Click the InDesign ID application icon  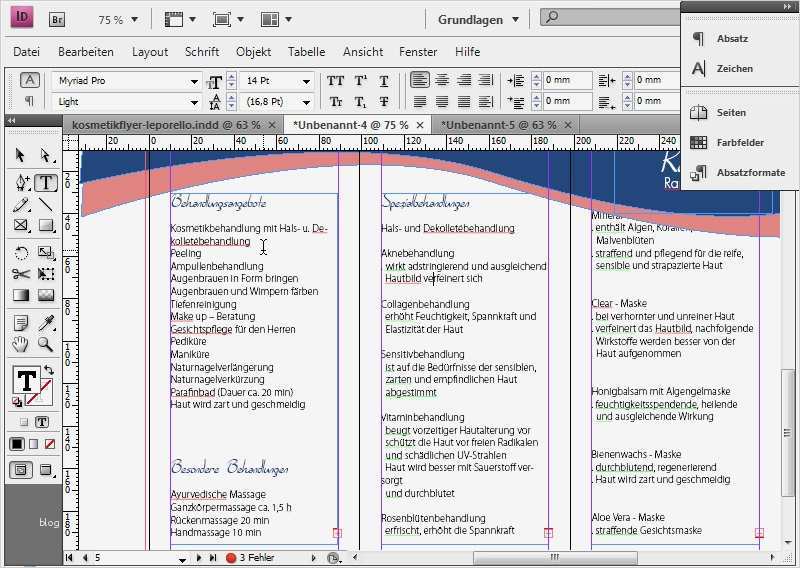point(21,17)
